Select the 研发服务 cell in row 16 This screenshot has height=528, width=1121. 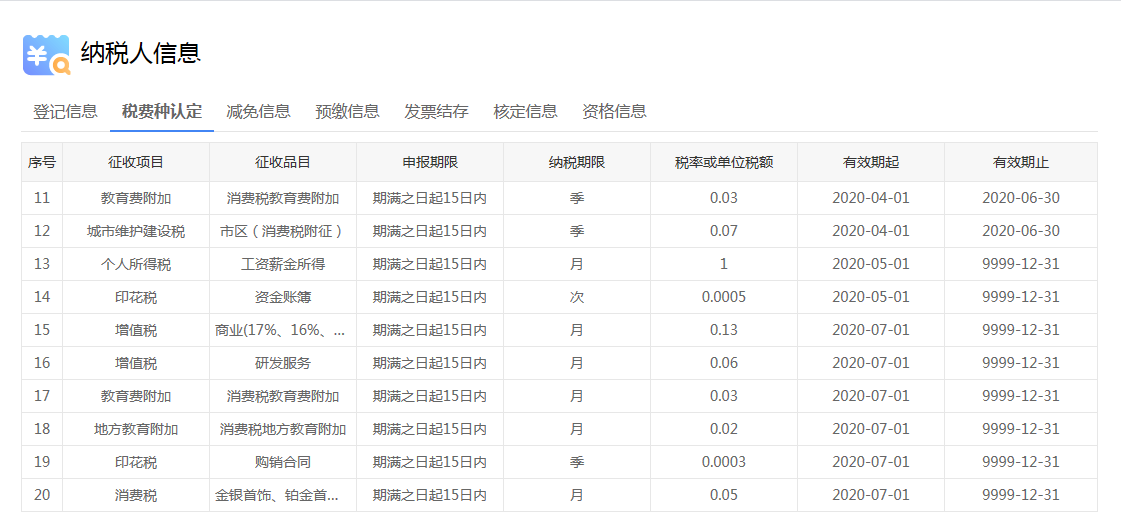283,363
